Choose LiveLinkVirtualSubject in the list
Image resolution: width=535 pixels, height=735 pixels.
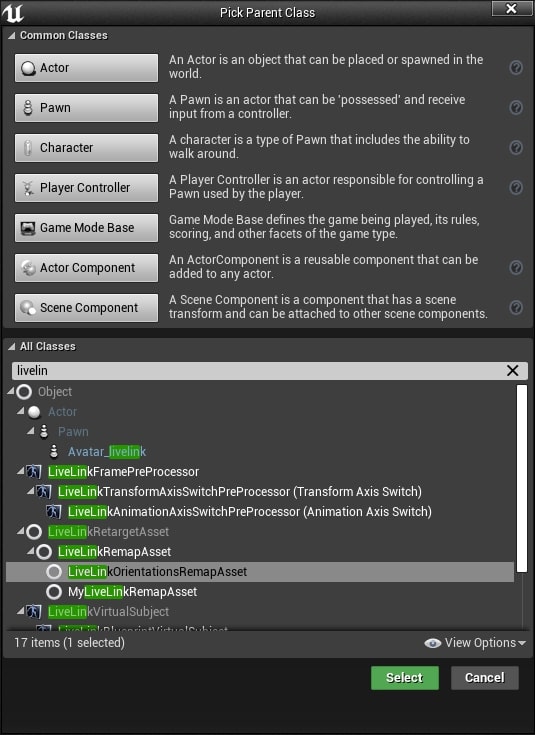point(108,611)
